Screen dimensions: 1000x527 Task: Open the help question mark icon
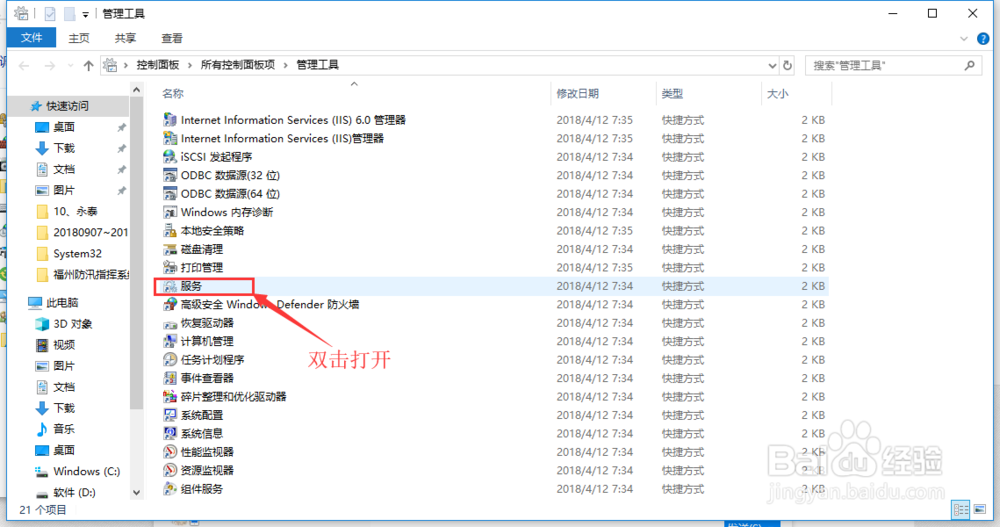983,39
